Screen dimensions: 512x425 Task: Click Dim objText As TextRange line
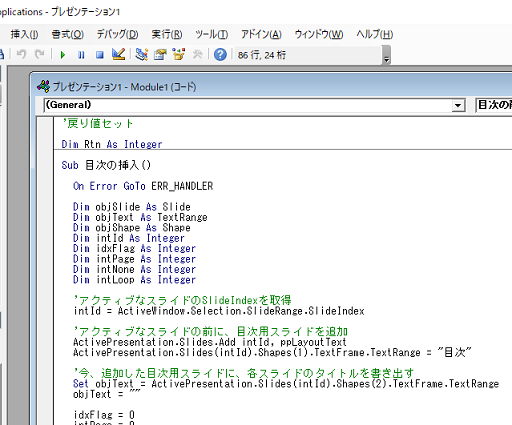(140, 217)
